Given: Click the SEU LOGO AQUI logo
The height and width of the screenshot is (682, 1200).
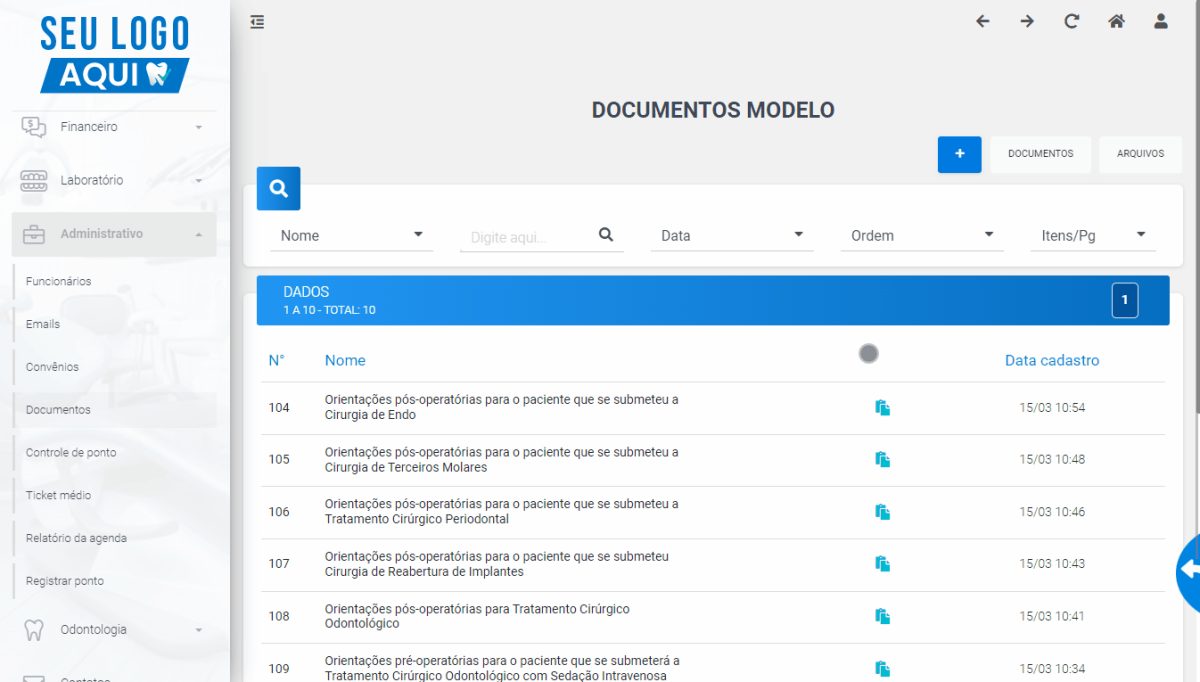Looking at the screenshot, I should pos(115,53).
